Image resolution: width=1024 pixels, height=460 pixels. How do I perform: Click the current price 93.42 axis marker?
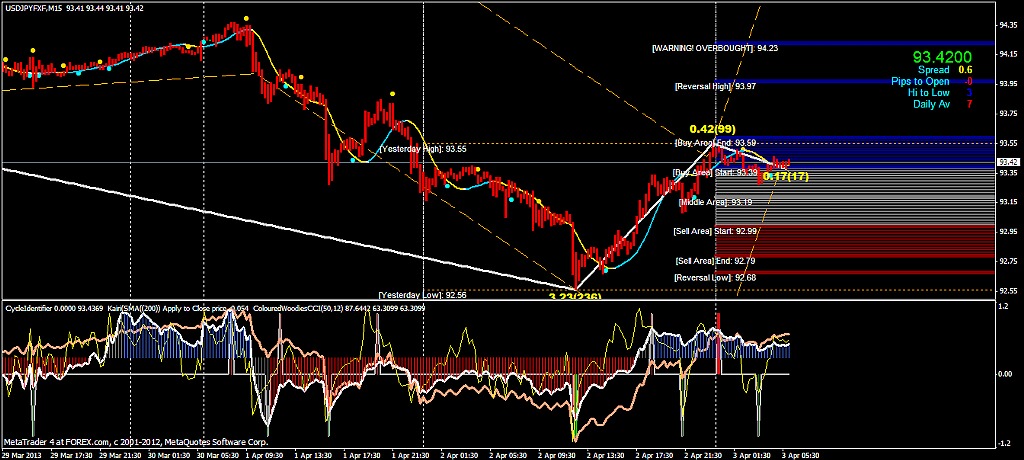(x=1008, y=162)
